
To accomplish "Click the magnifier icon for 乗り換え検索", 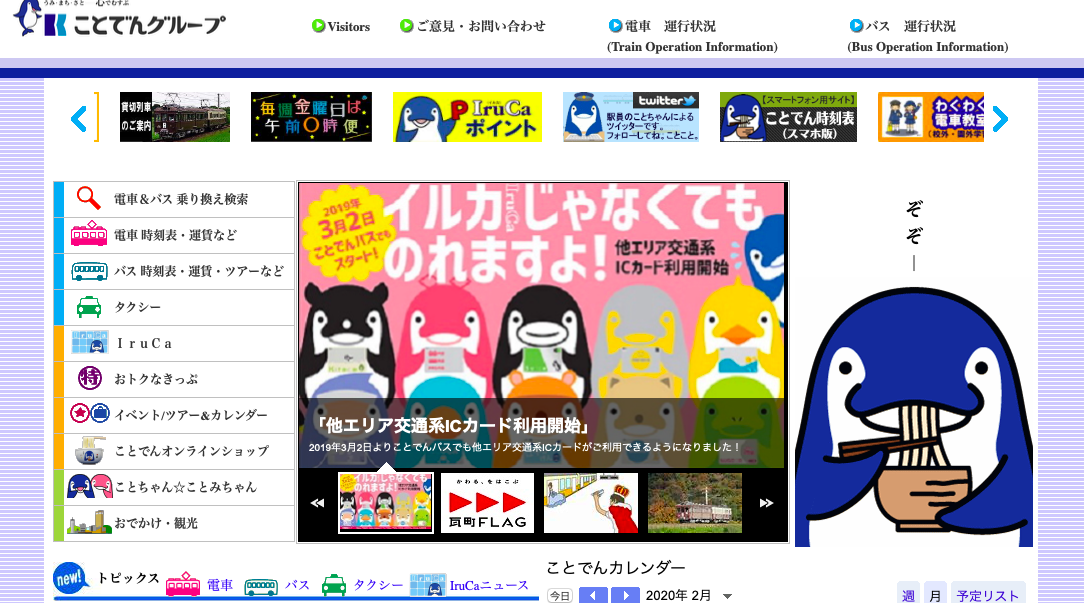I will [88, 198].
